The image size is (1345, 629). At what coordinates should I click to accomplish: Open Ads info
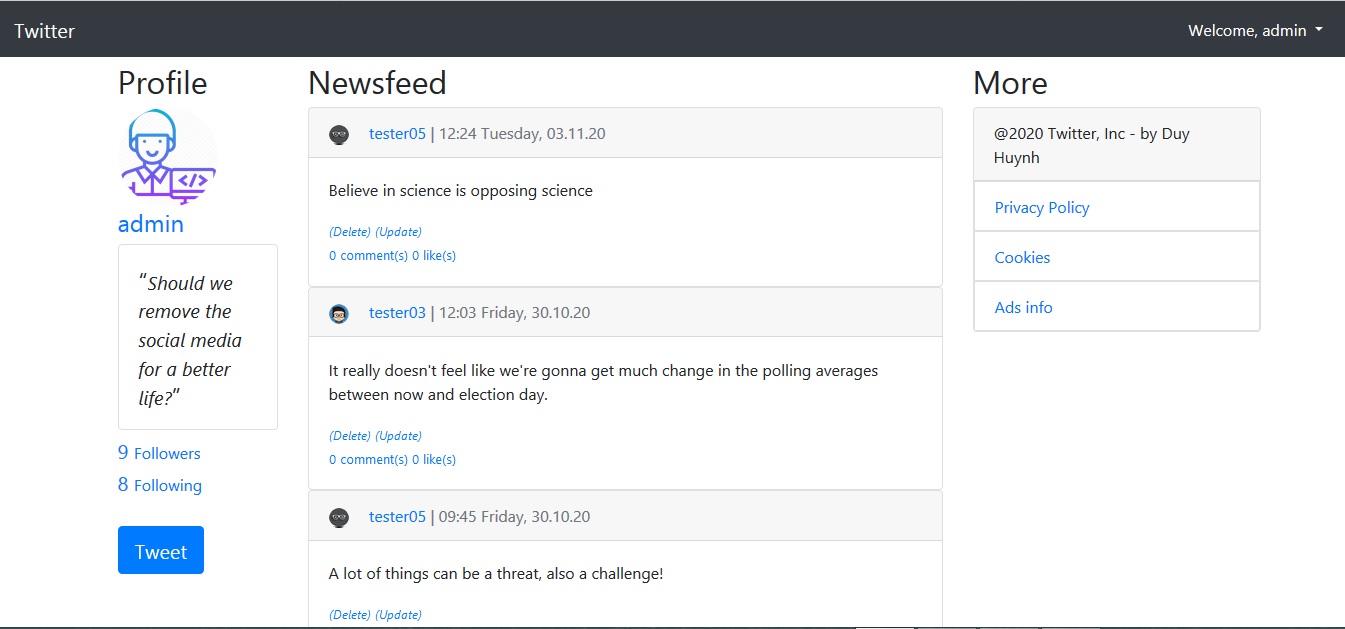[1023, 307]
